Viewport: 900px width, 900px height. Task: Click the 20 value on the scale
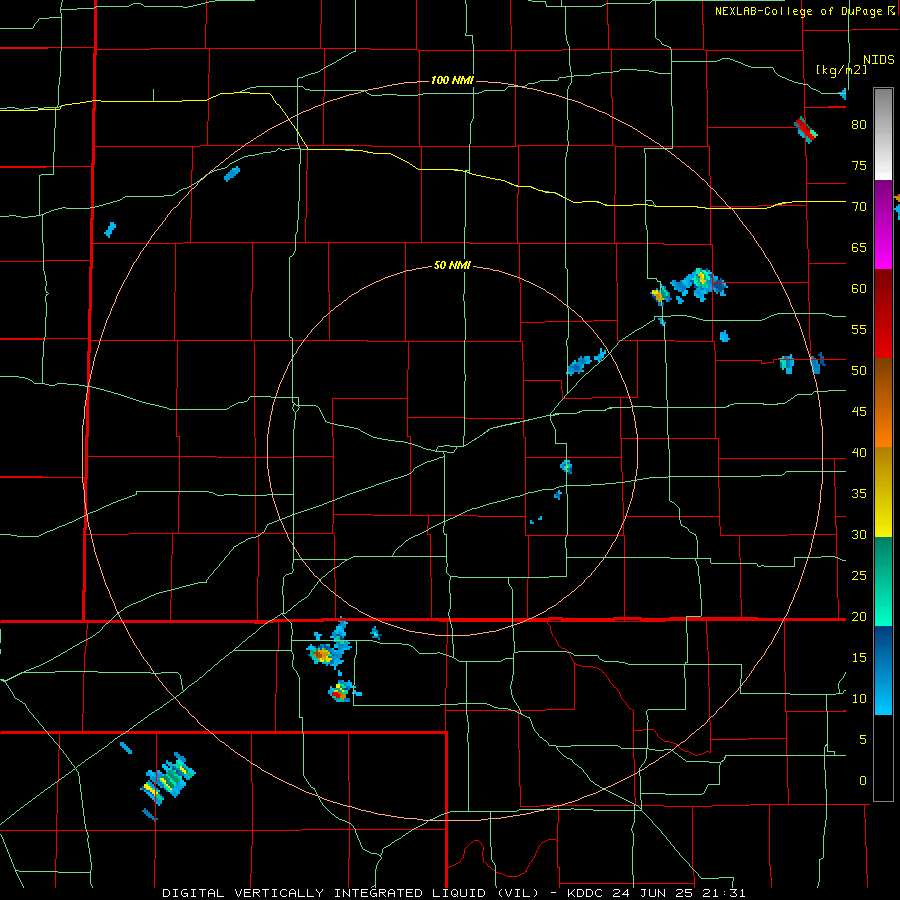(x=859, y=617)
